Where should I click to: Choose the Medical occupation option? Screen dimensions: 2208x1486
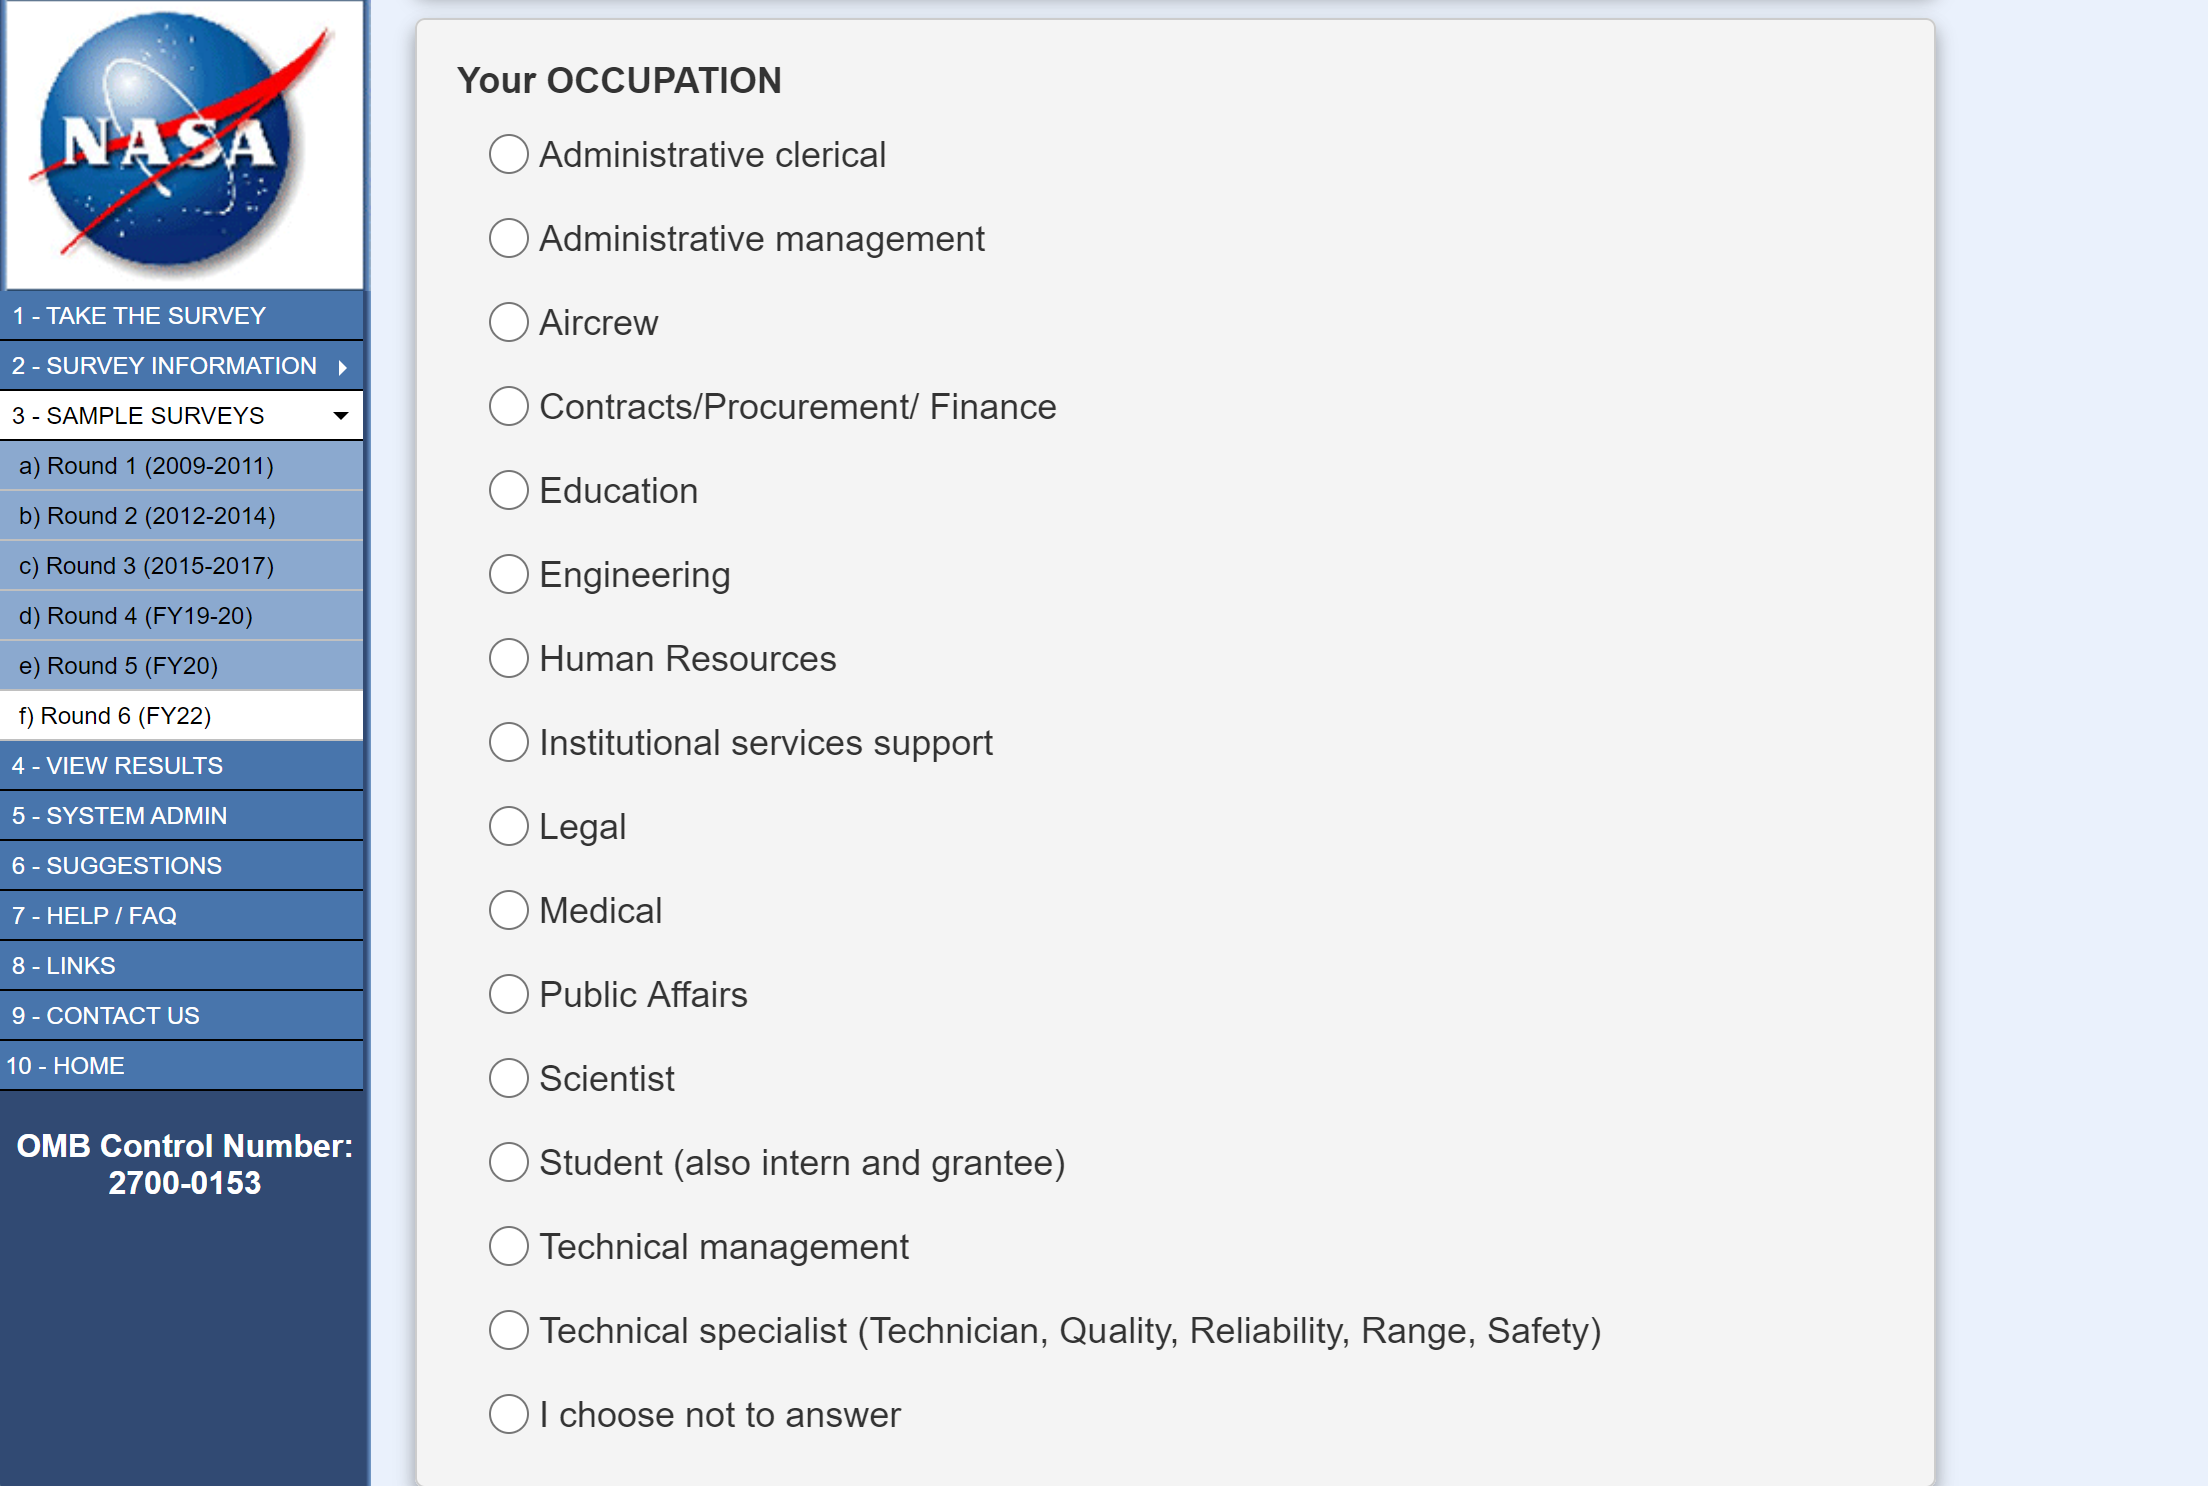tap(508, 911)
